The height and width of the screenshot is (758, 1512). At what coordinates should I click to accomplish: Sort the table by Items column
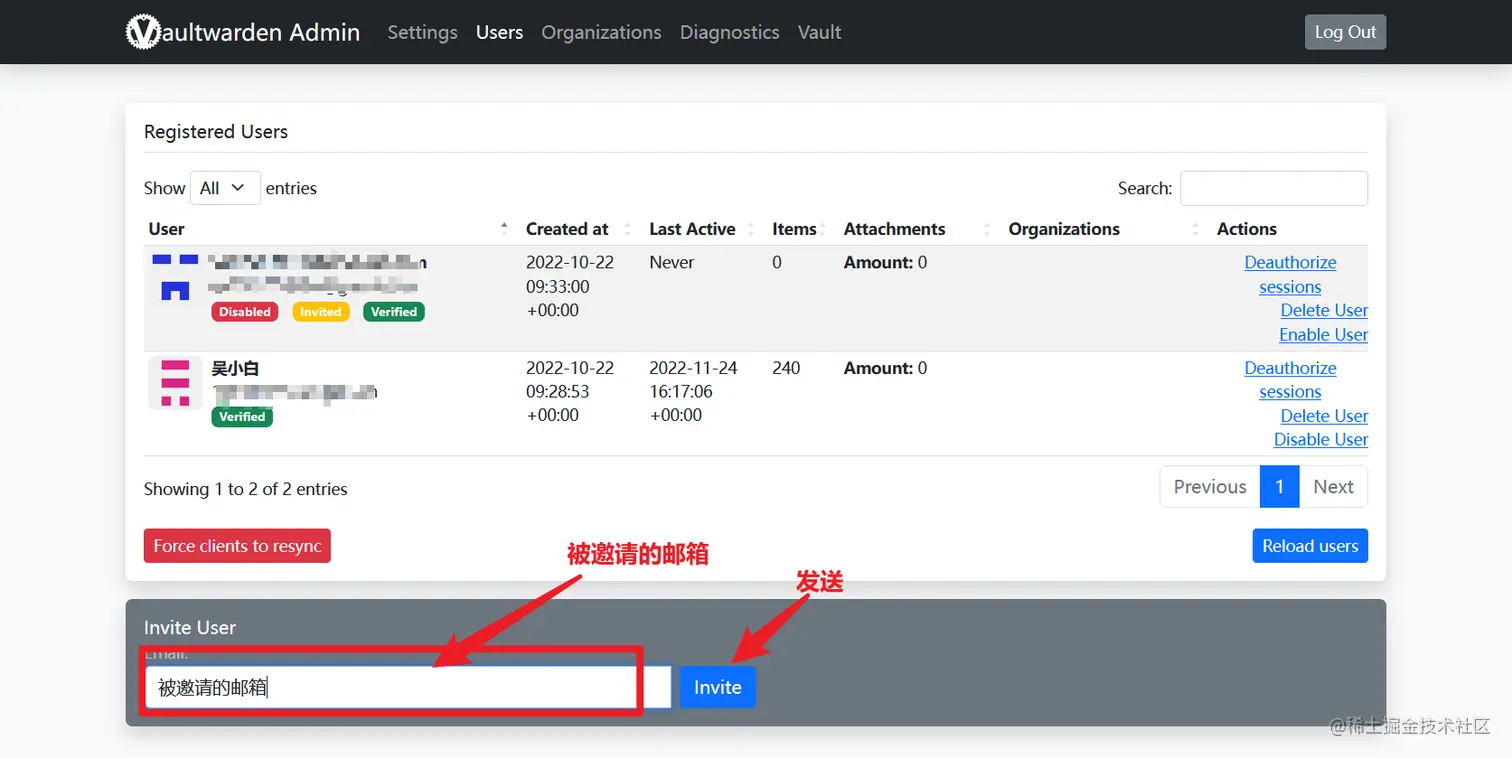pyautogui.click(x=800, y=229)
